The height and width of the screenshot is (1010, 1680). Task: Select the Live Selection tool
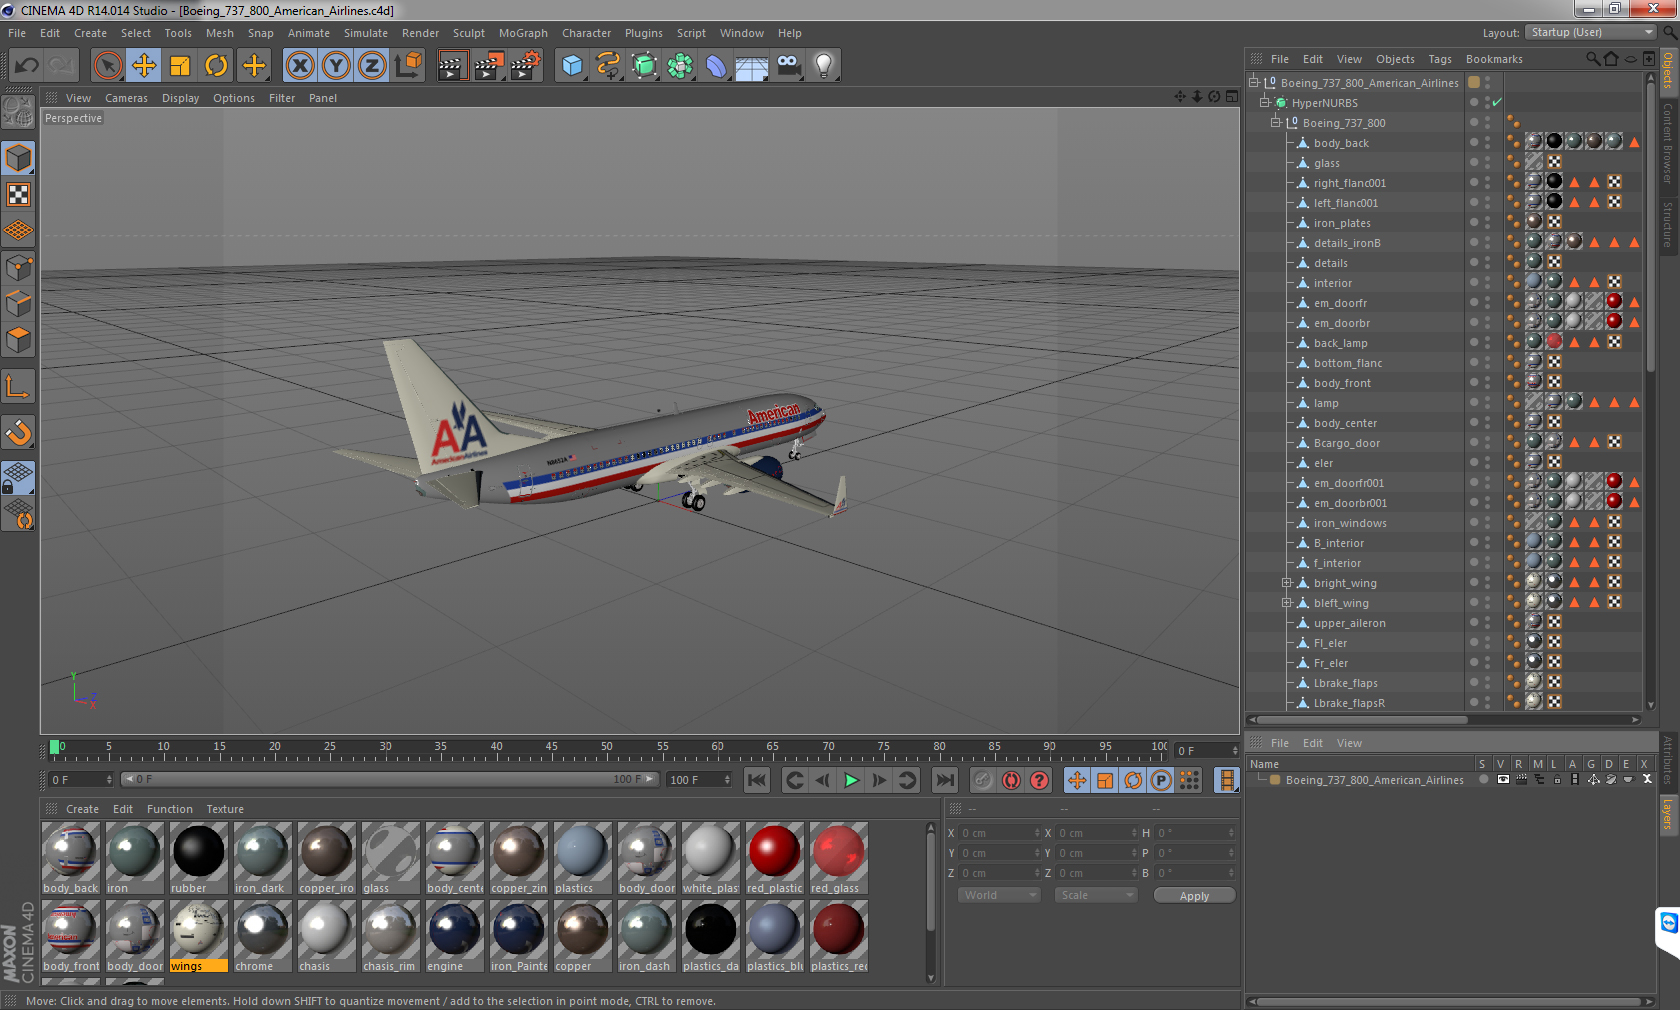tap(108, 66)
